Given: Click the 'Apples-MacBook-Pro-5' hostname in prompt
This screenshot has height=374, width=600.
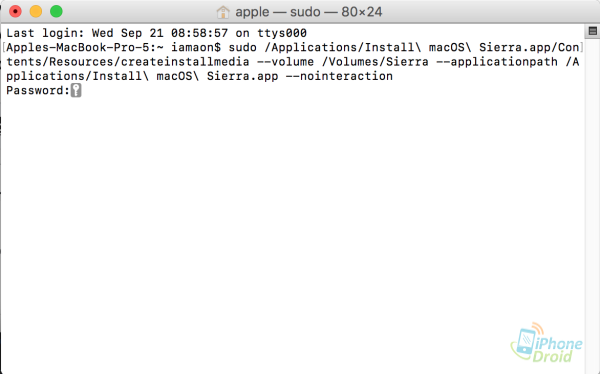Looking at the screenshot, I should pos(78,47).
